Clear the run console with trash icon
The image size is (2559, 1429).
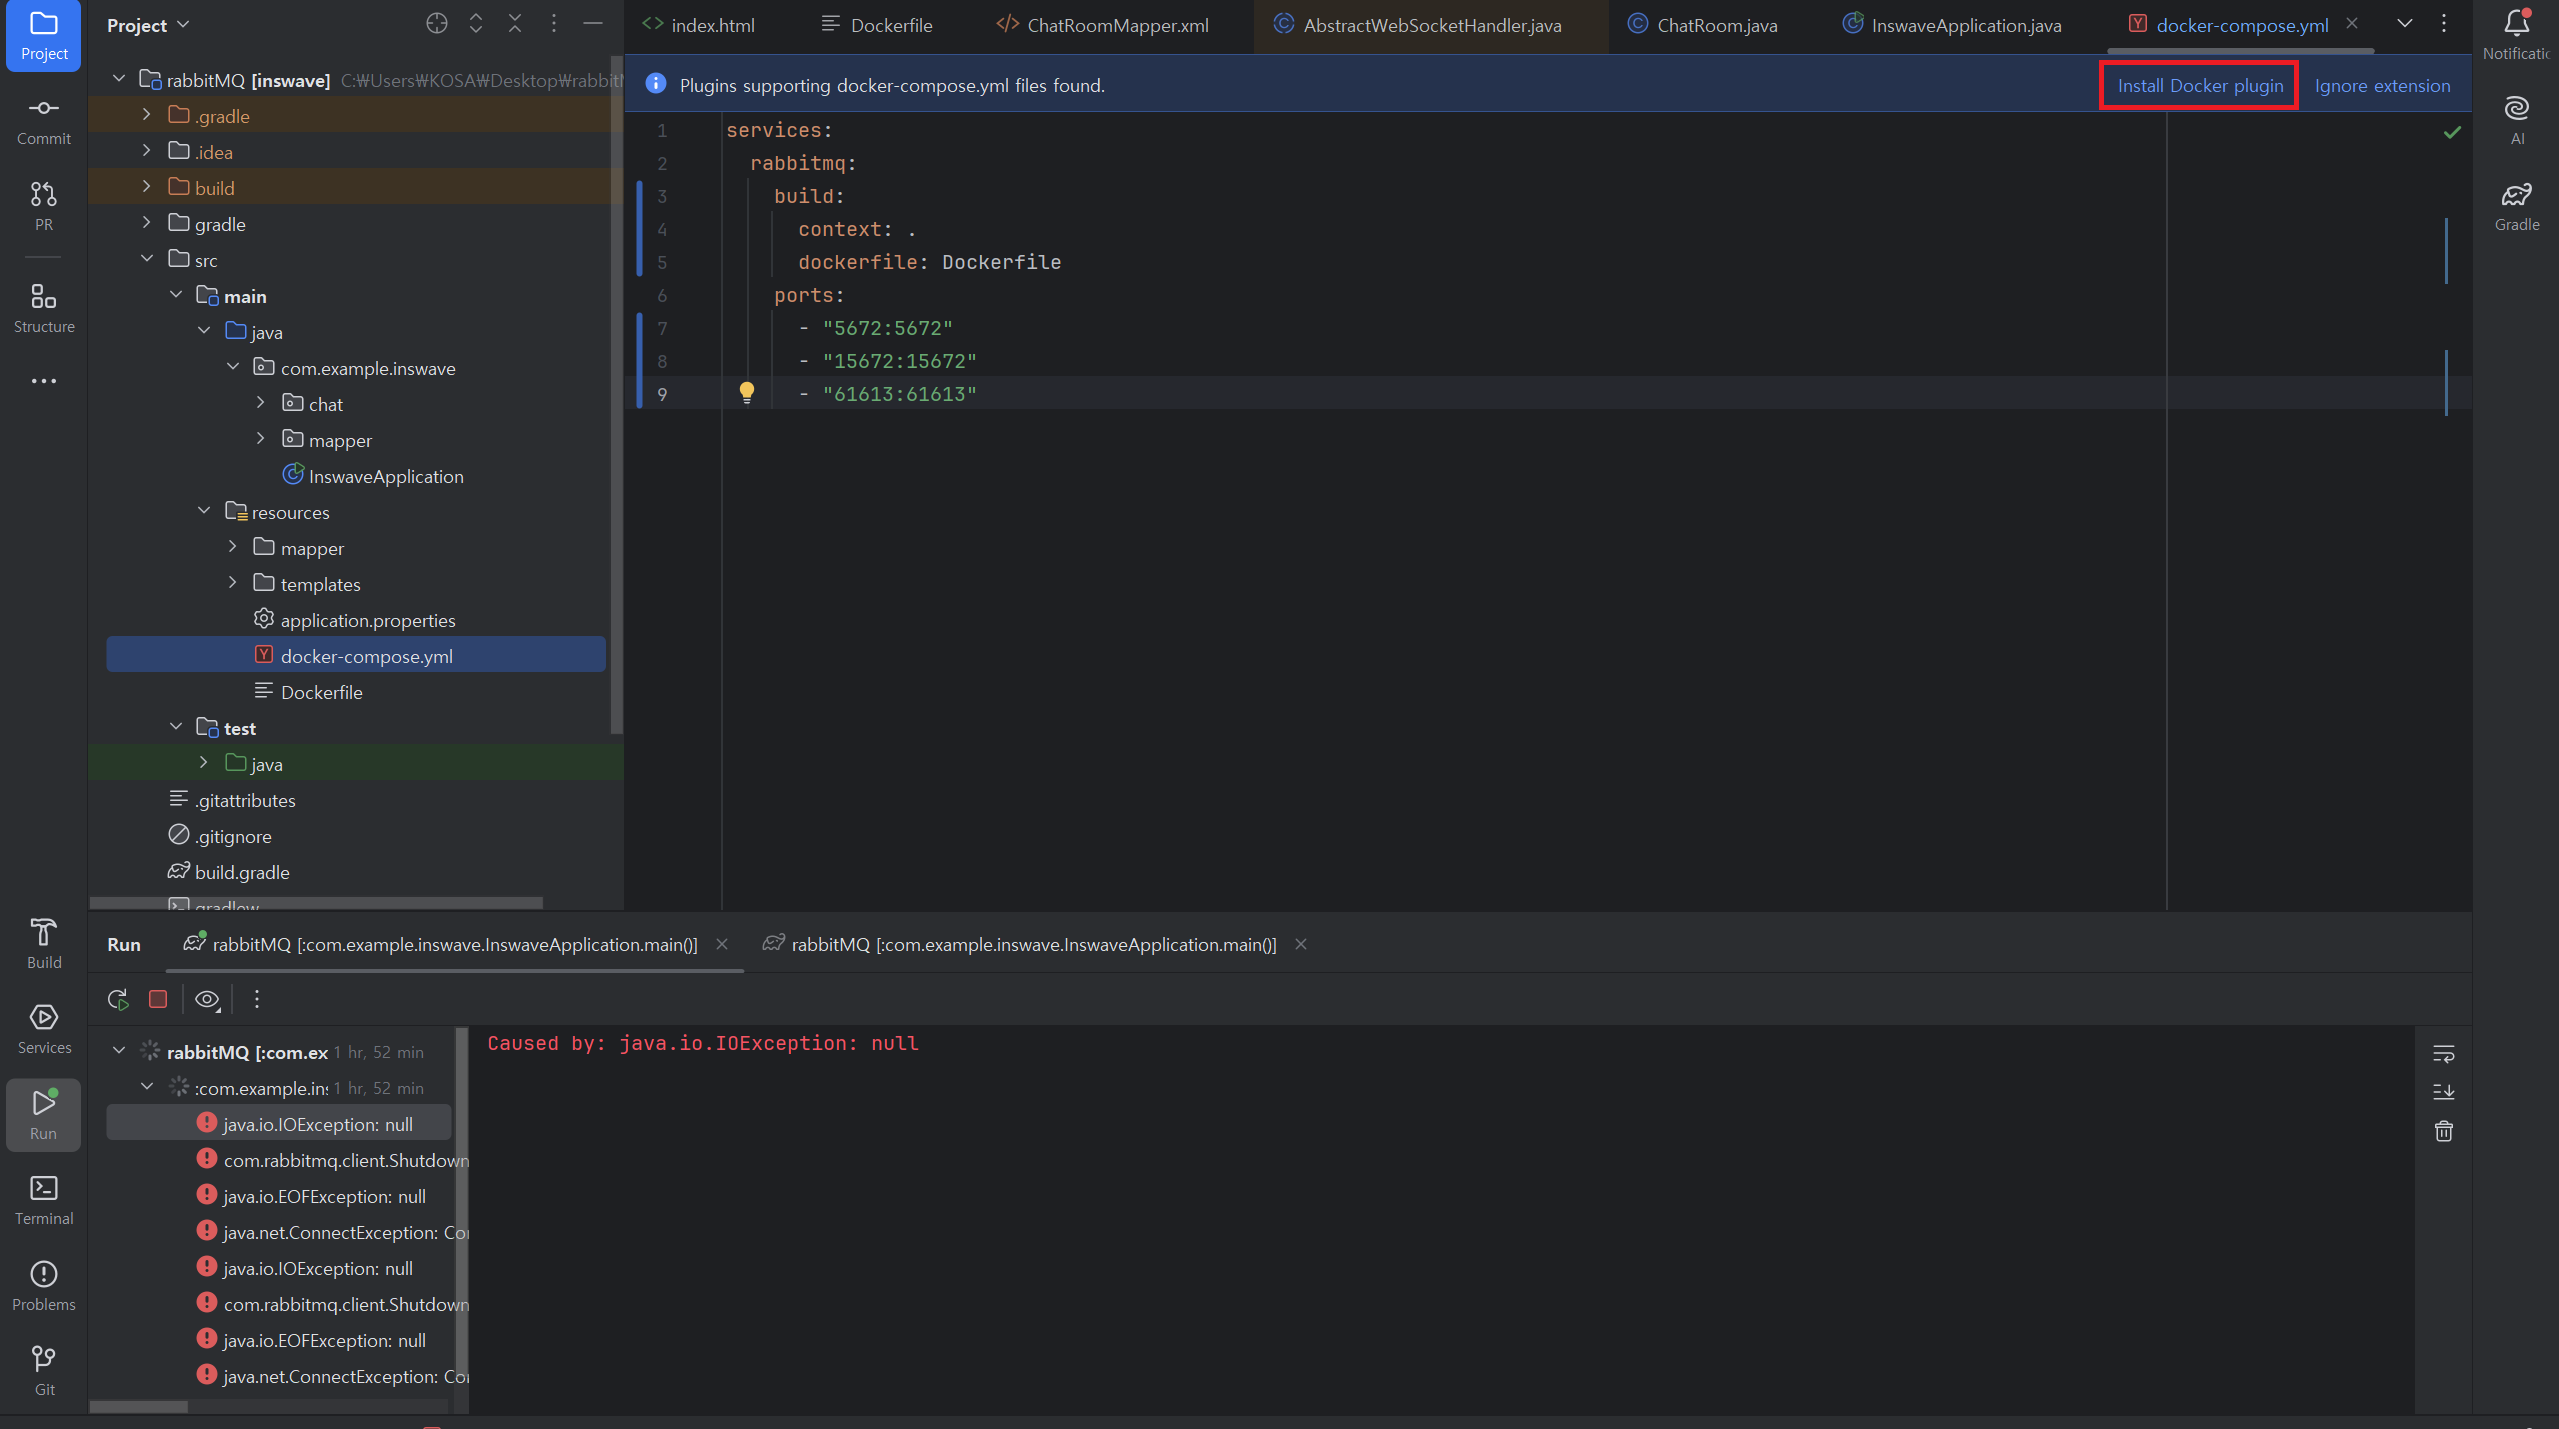click(x=2443, y=1131)
